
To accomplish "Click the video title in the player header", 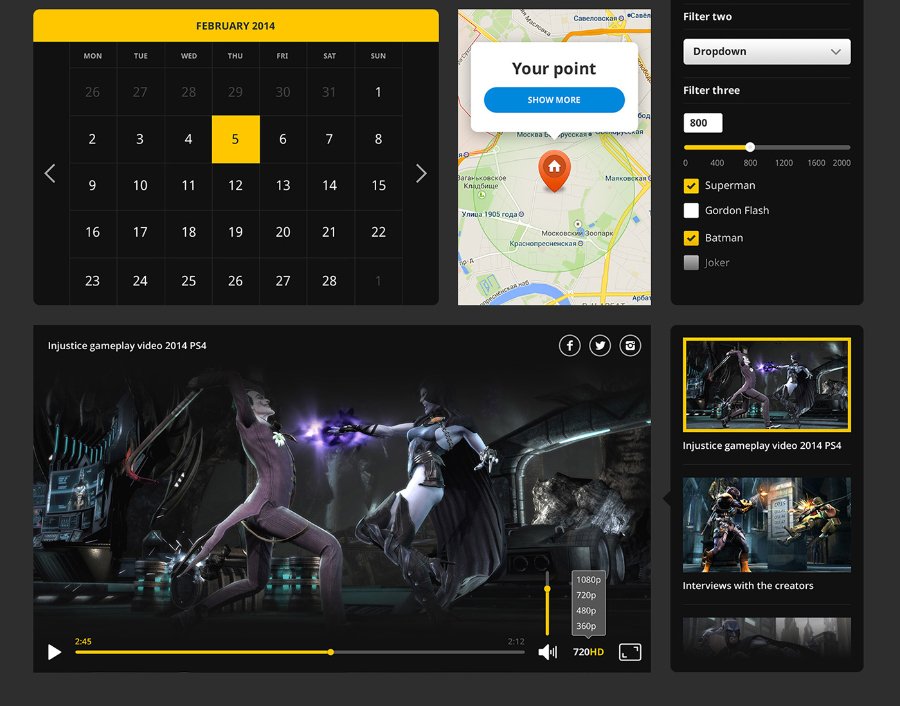I will tap(127, 346).
